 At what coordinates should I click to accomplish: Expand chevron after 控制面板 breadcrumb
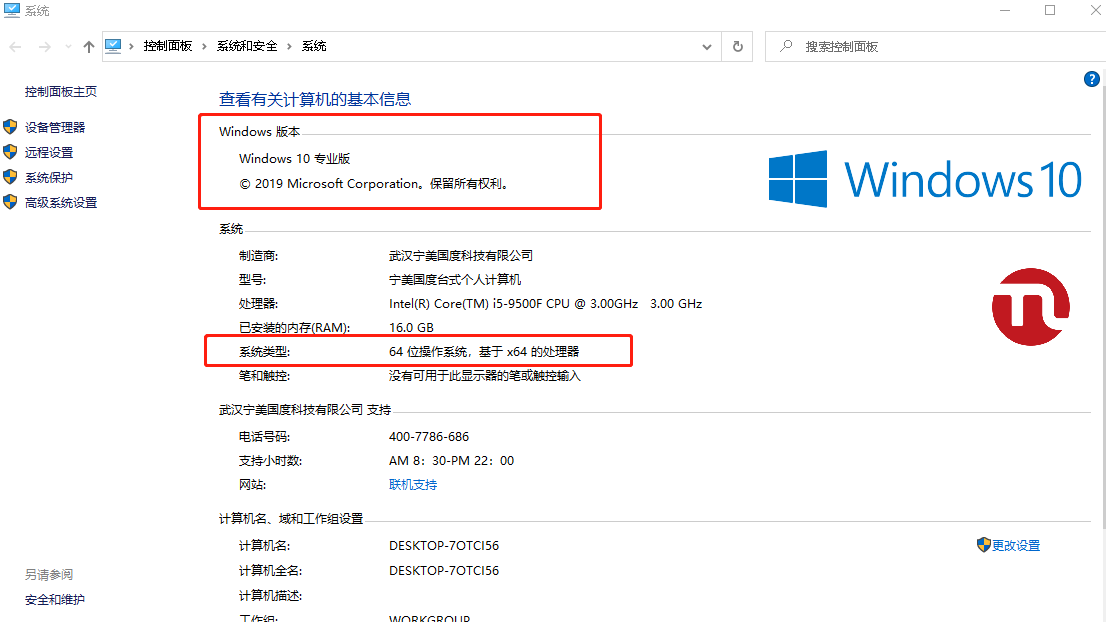coord(205,47)
